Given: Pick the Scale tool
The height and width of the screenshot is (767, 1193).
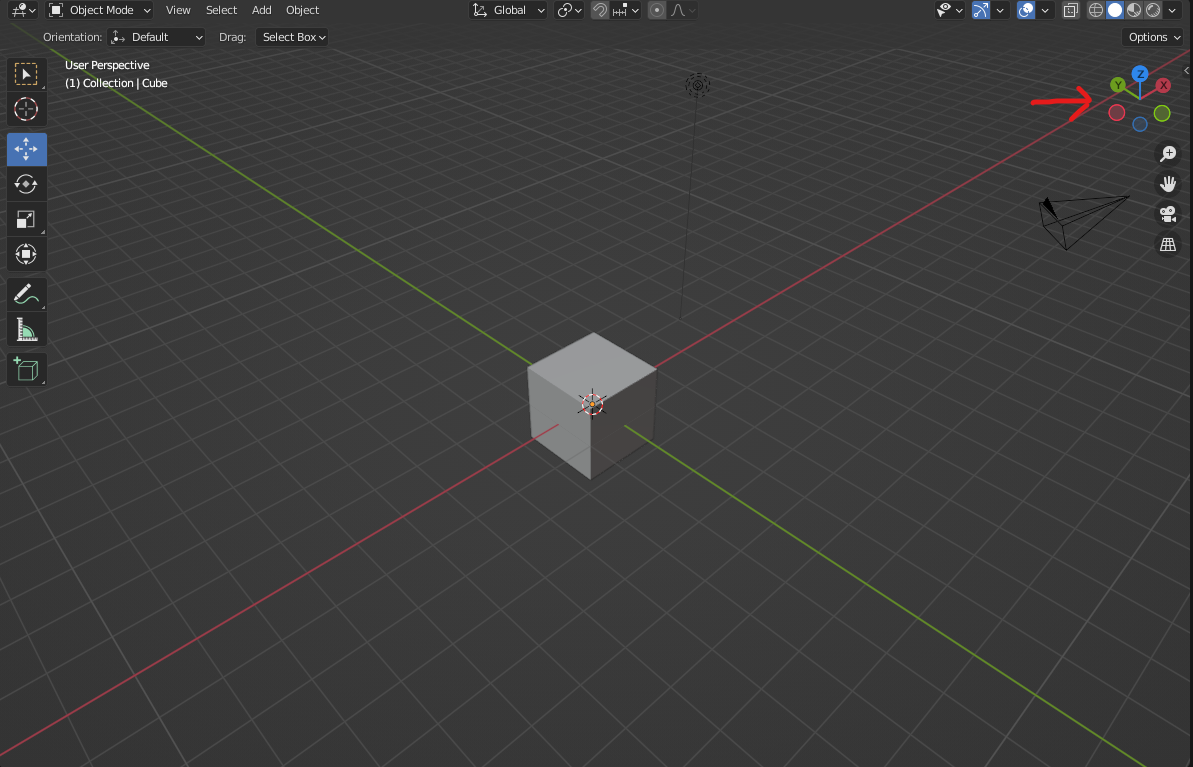Looking at the screenshot, I should coord(27,219).
